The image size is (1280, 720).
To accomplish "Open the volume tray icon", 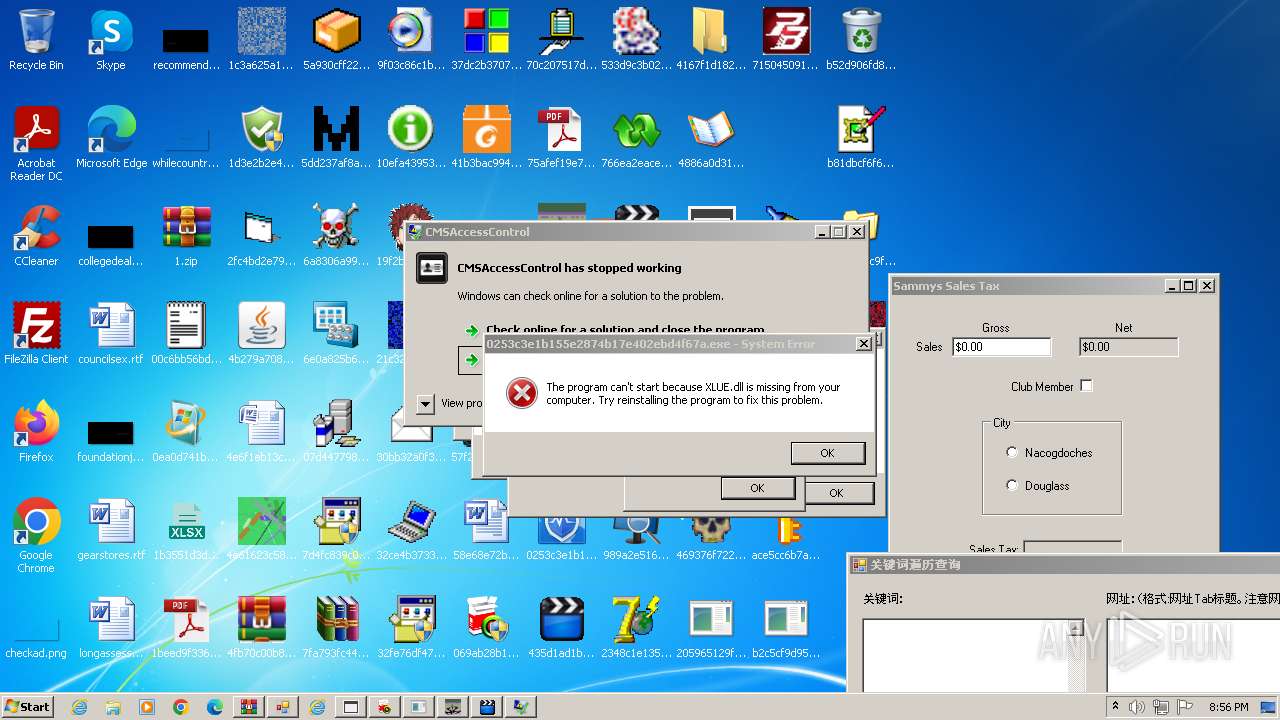I will (1137, 707).
